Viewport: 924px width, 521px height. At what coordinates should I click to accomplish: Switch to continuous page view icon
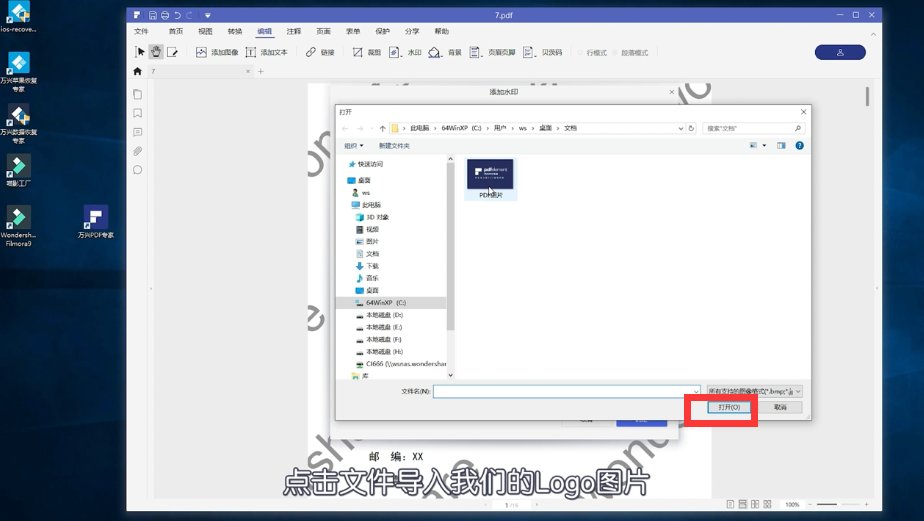[742, 504]
